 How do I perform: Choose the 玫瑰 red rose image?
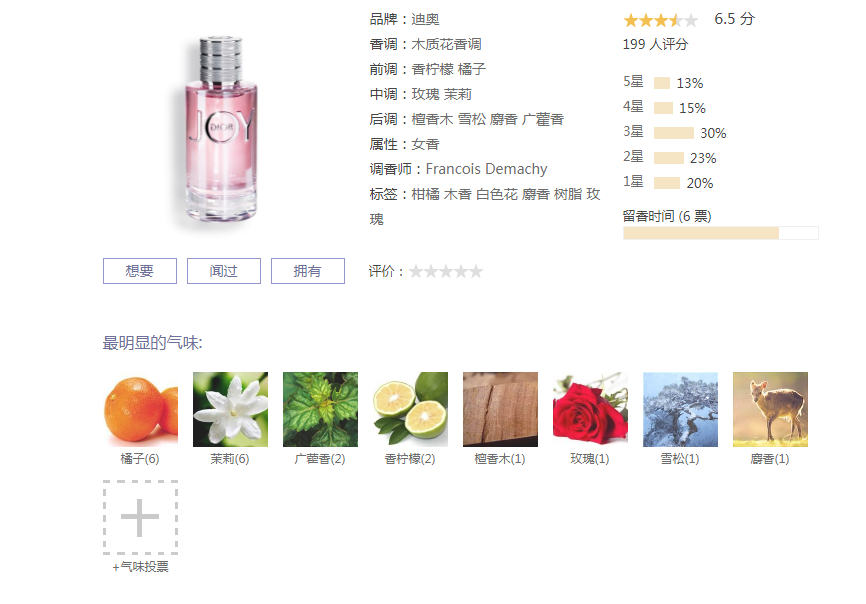pyautogui.click(x=590, y=409)
